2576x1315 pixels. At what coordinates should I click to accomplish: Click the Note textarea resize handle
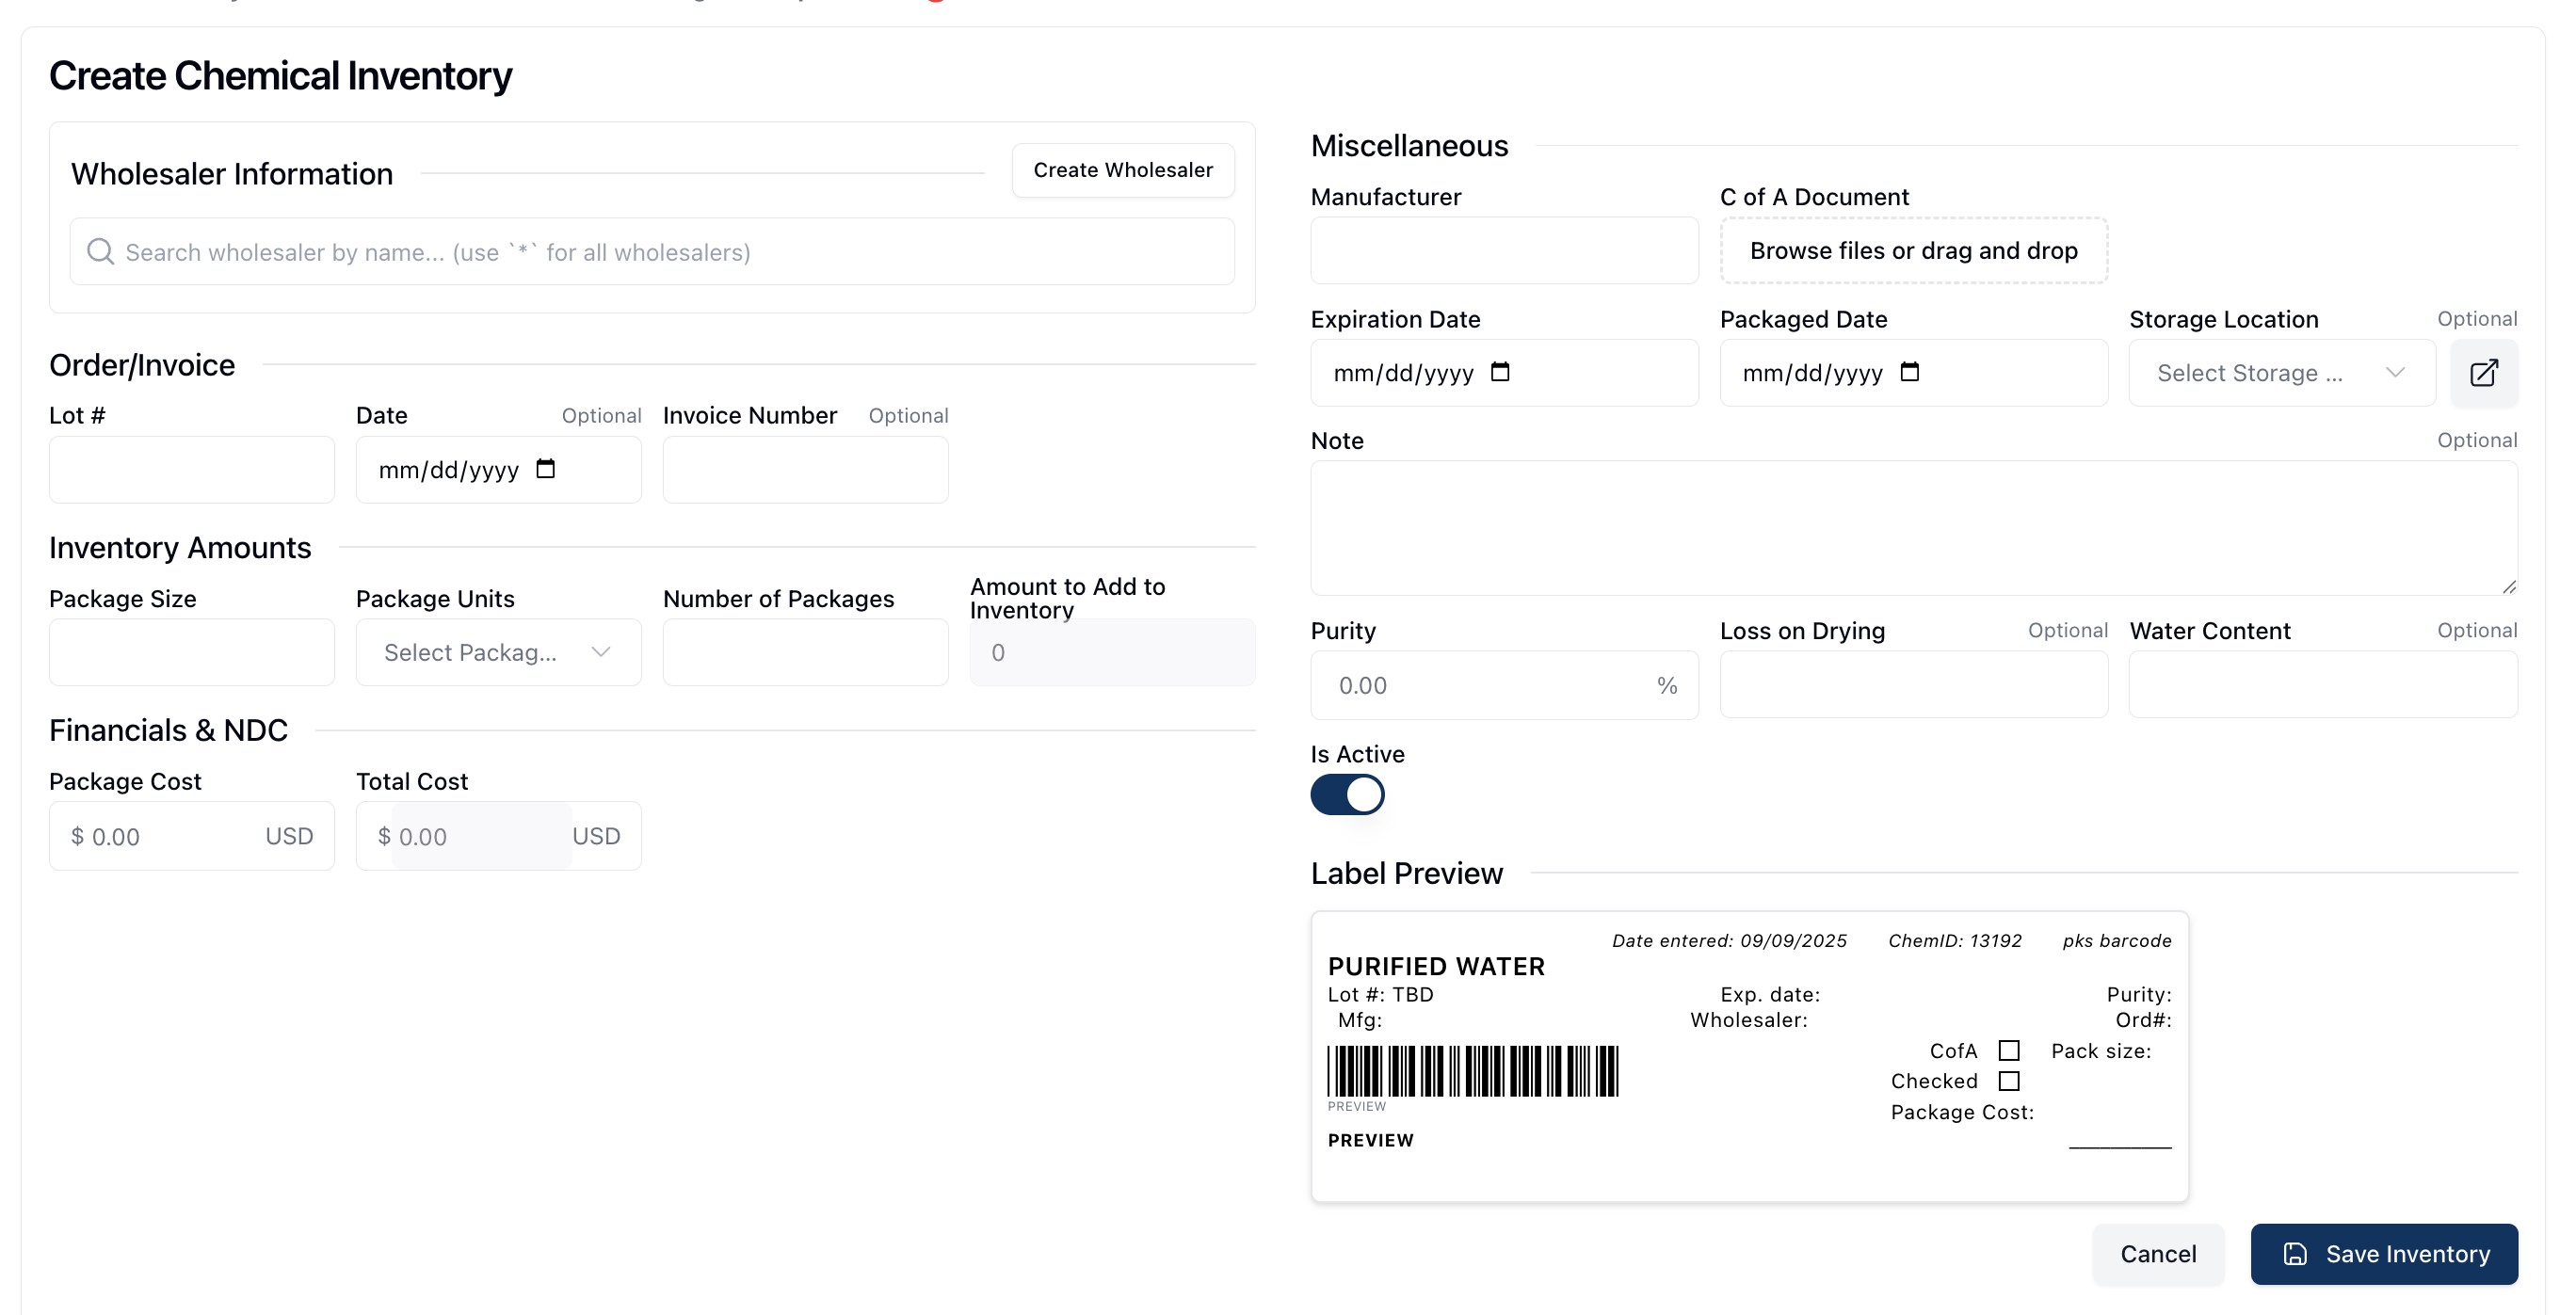[2508, 587]
